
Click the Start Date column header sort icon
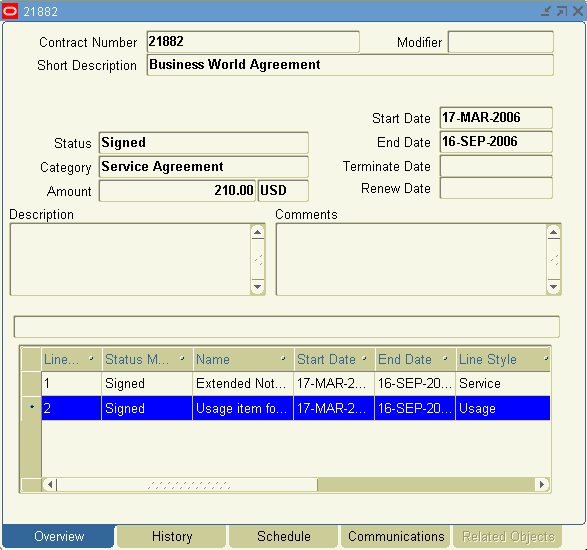pyautogui.click(x=365, y=359)
